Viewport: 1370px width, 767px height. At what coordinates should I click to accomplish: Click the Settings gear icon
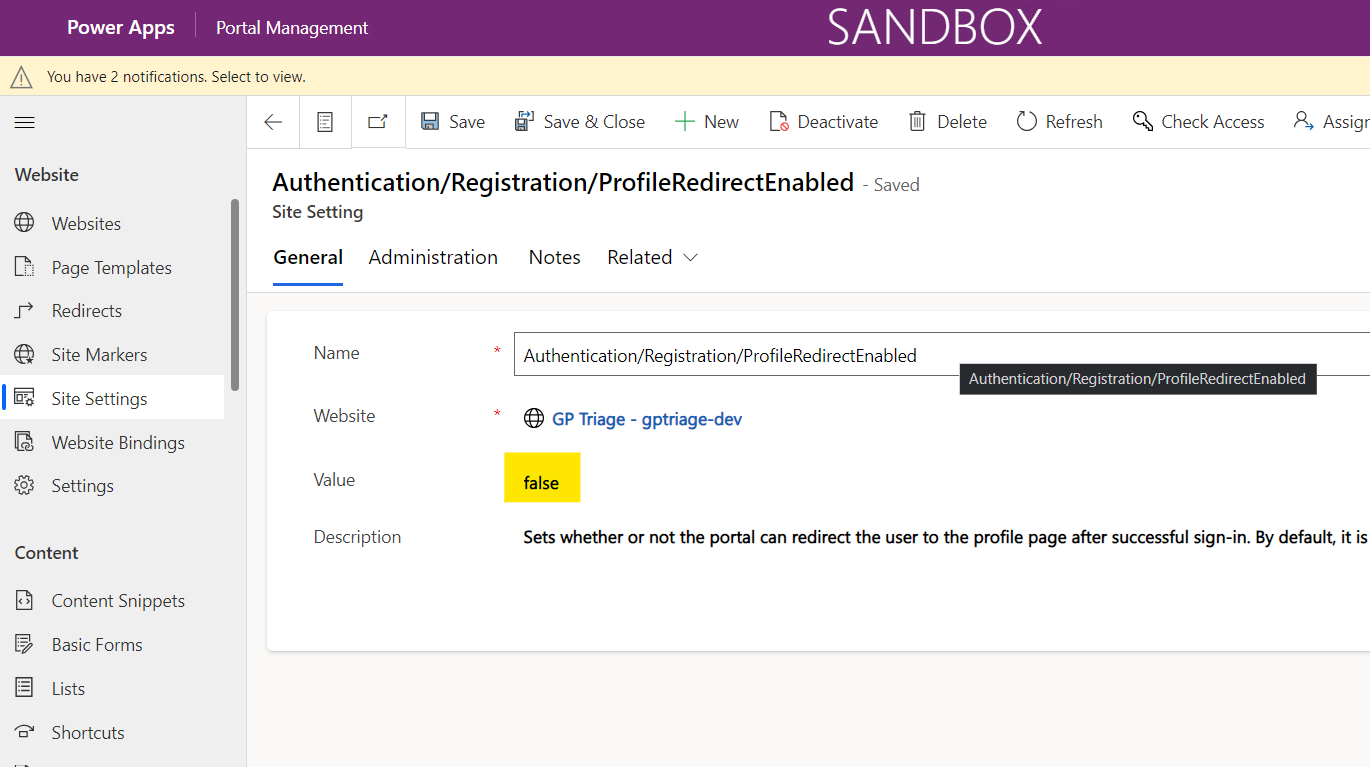coord(24,486)
